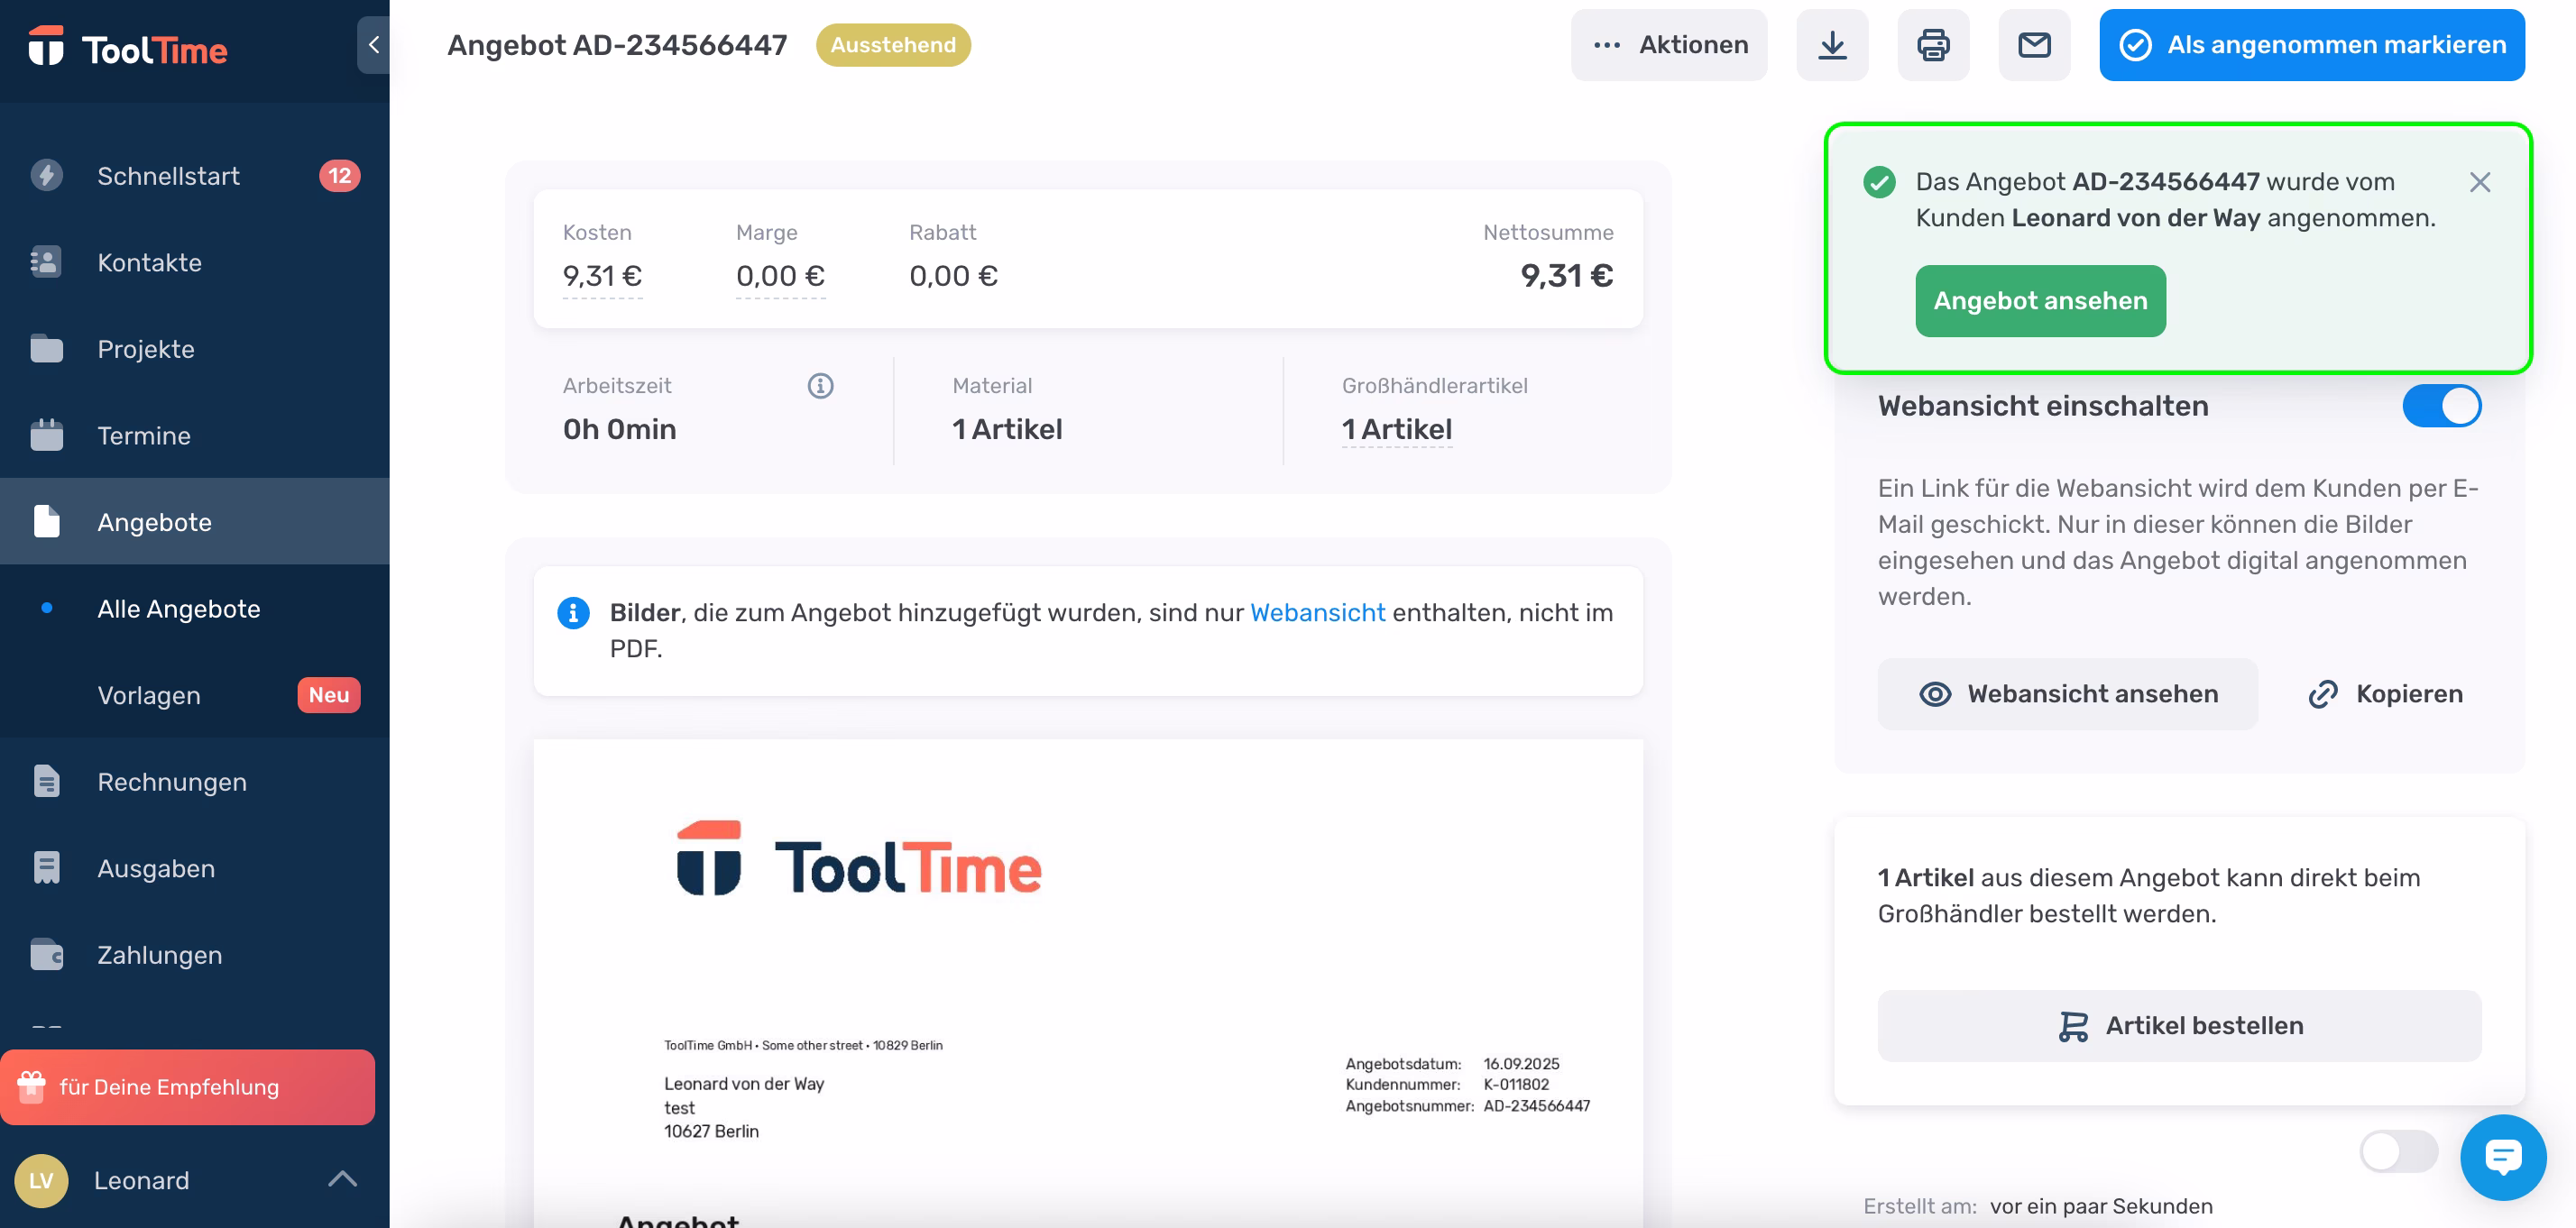
Task: Open the Aktionen dropdown menu
Action: click(x=1668, y=45)
